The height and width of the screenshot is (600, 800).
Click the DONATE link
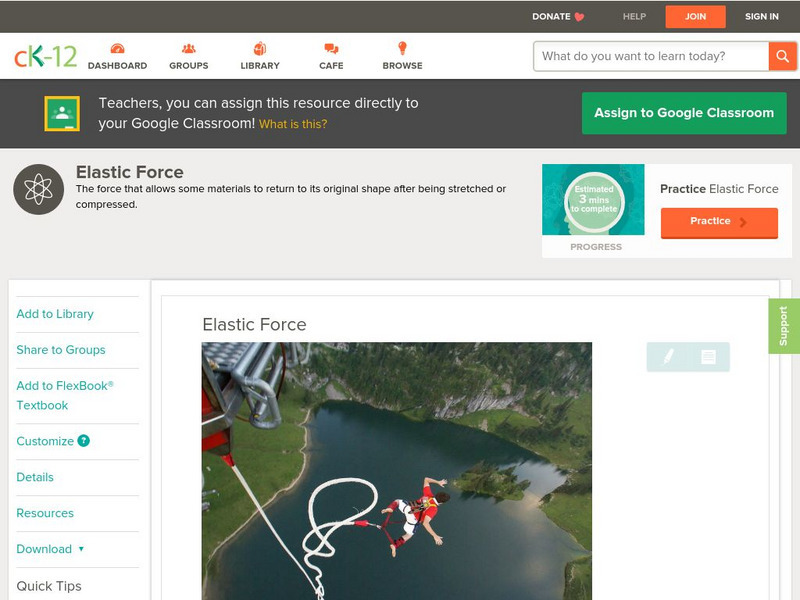[551, 17]
